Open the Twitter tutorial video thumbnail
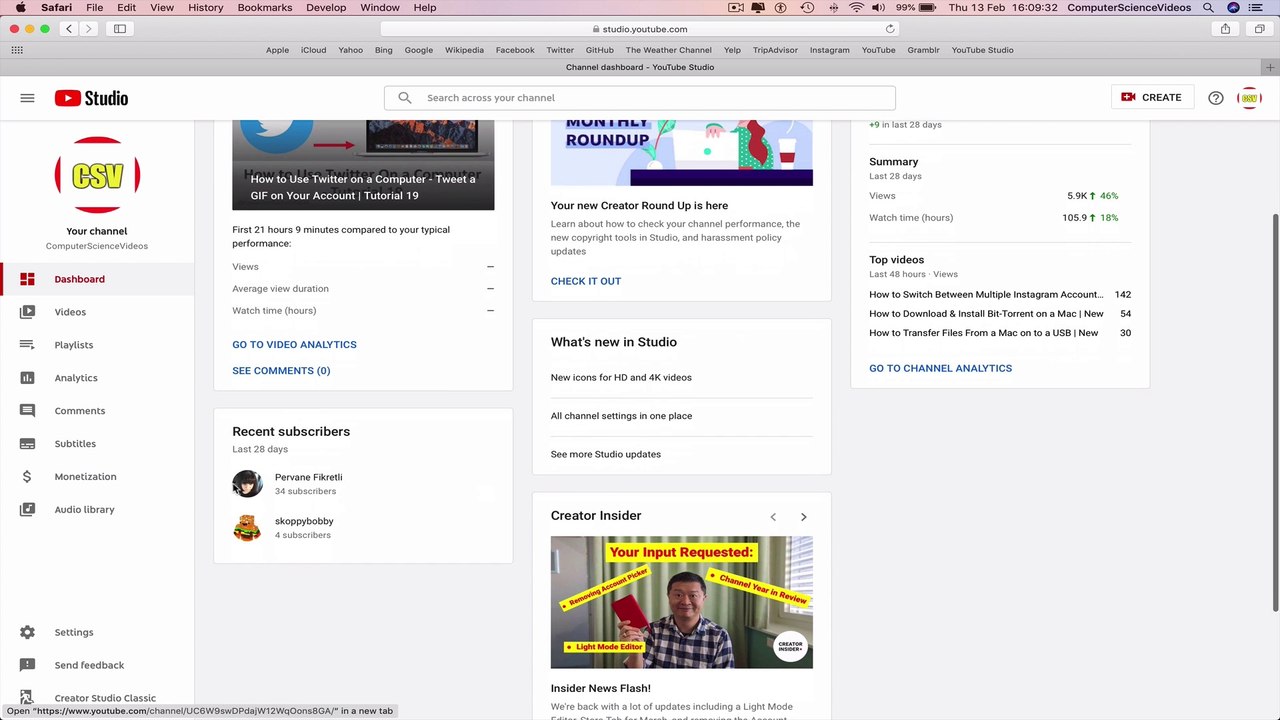Viewport: 1280px width, 720px height. [363, 165]
